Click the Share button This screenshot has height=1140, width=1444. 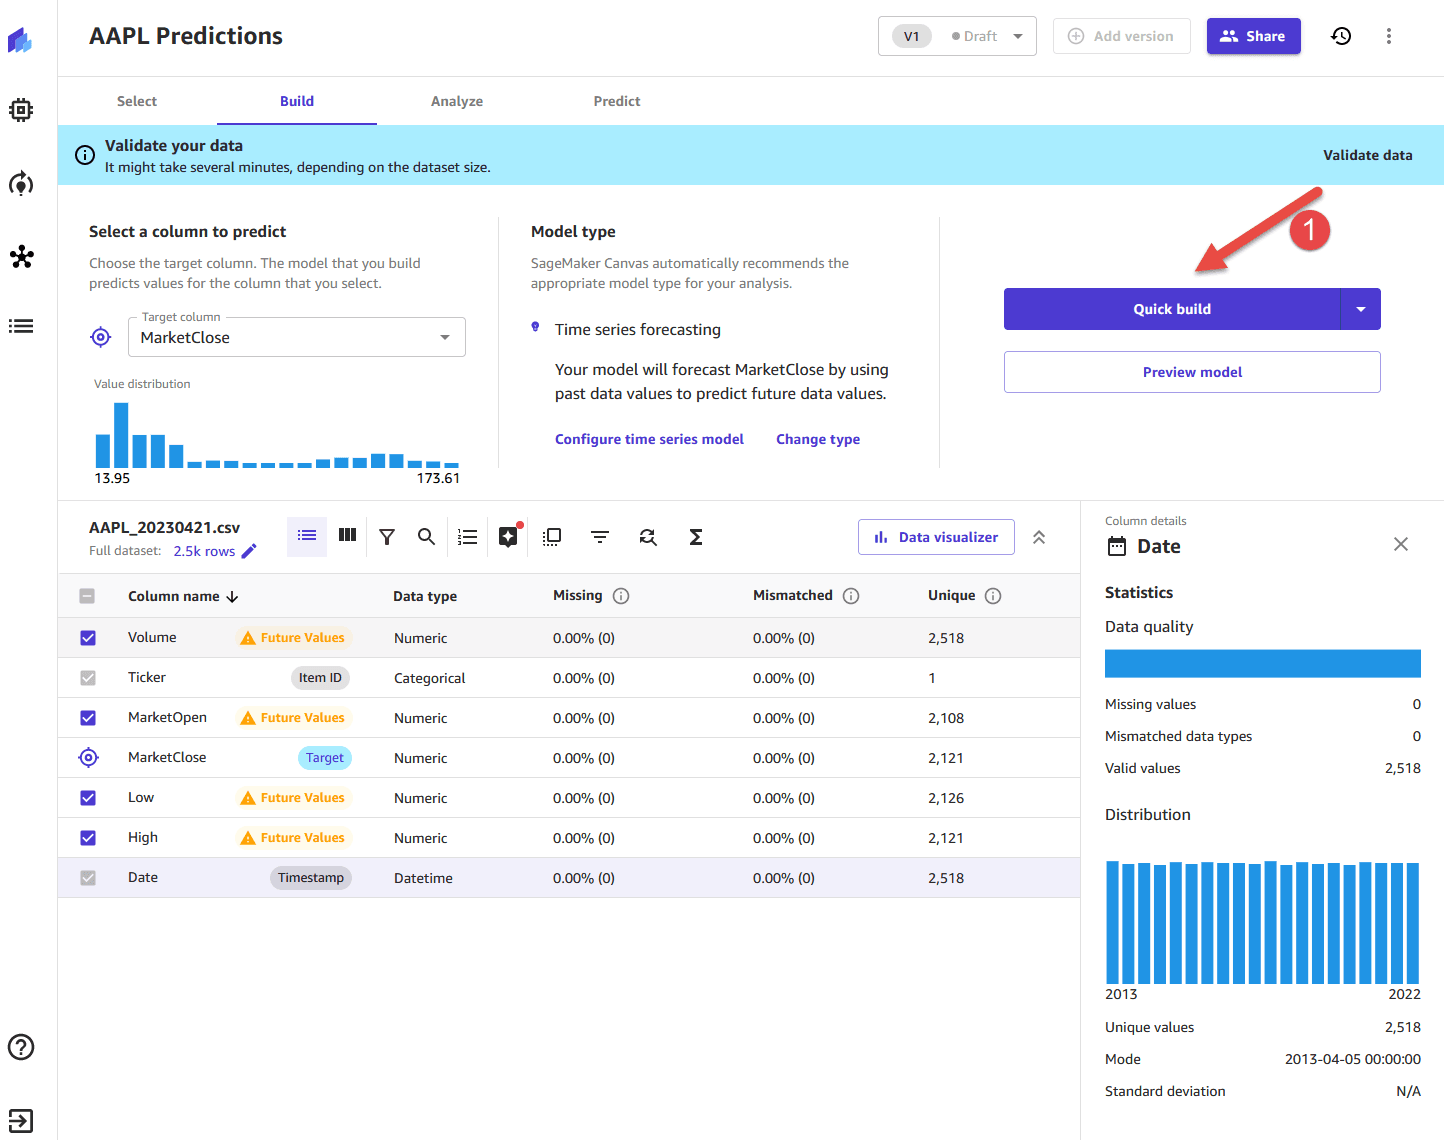coord(1254,36)
